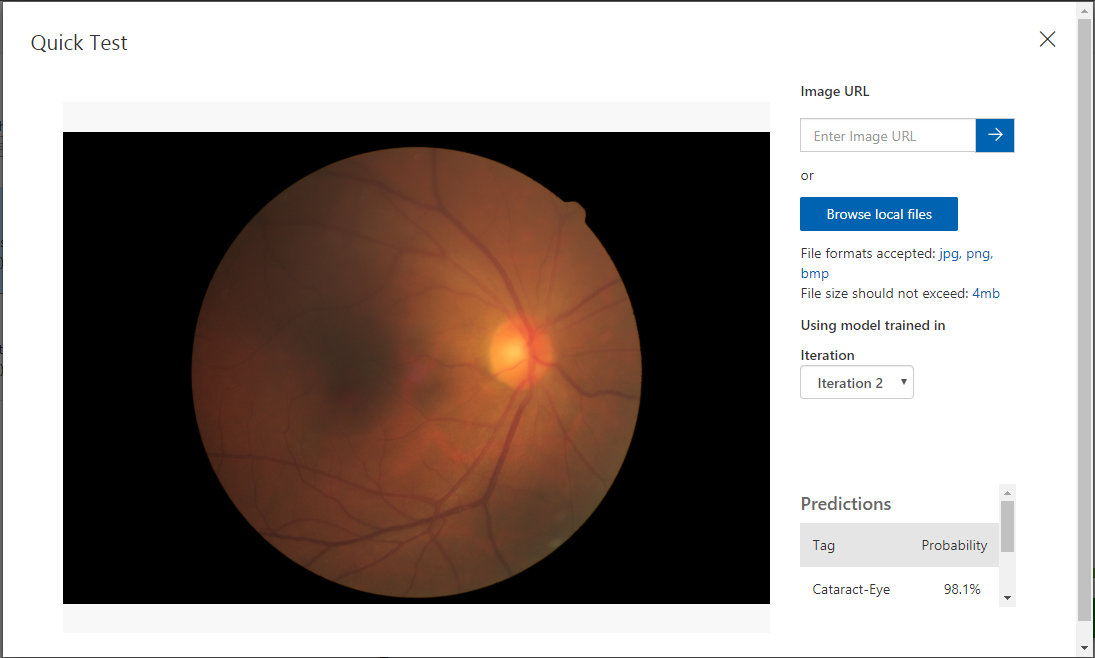The height and width of the screenshot is (658, 1095).
Task: Open the Iteration 2 dropdown
Action: pyautogui.click(x=857, y=383)
